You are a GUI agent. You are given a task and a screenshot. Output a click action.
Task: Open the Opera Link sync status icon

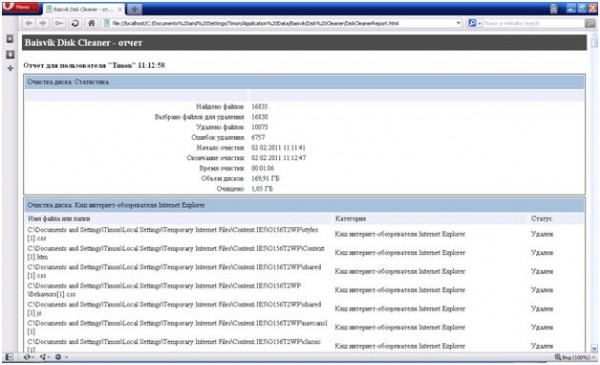pos(28,357)
